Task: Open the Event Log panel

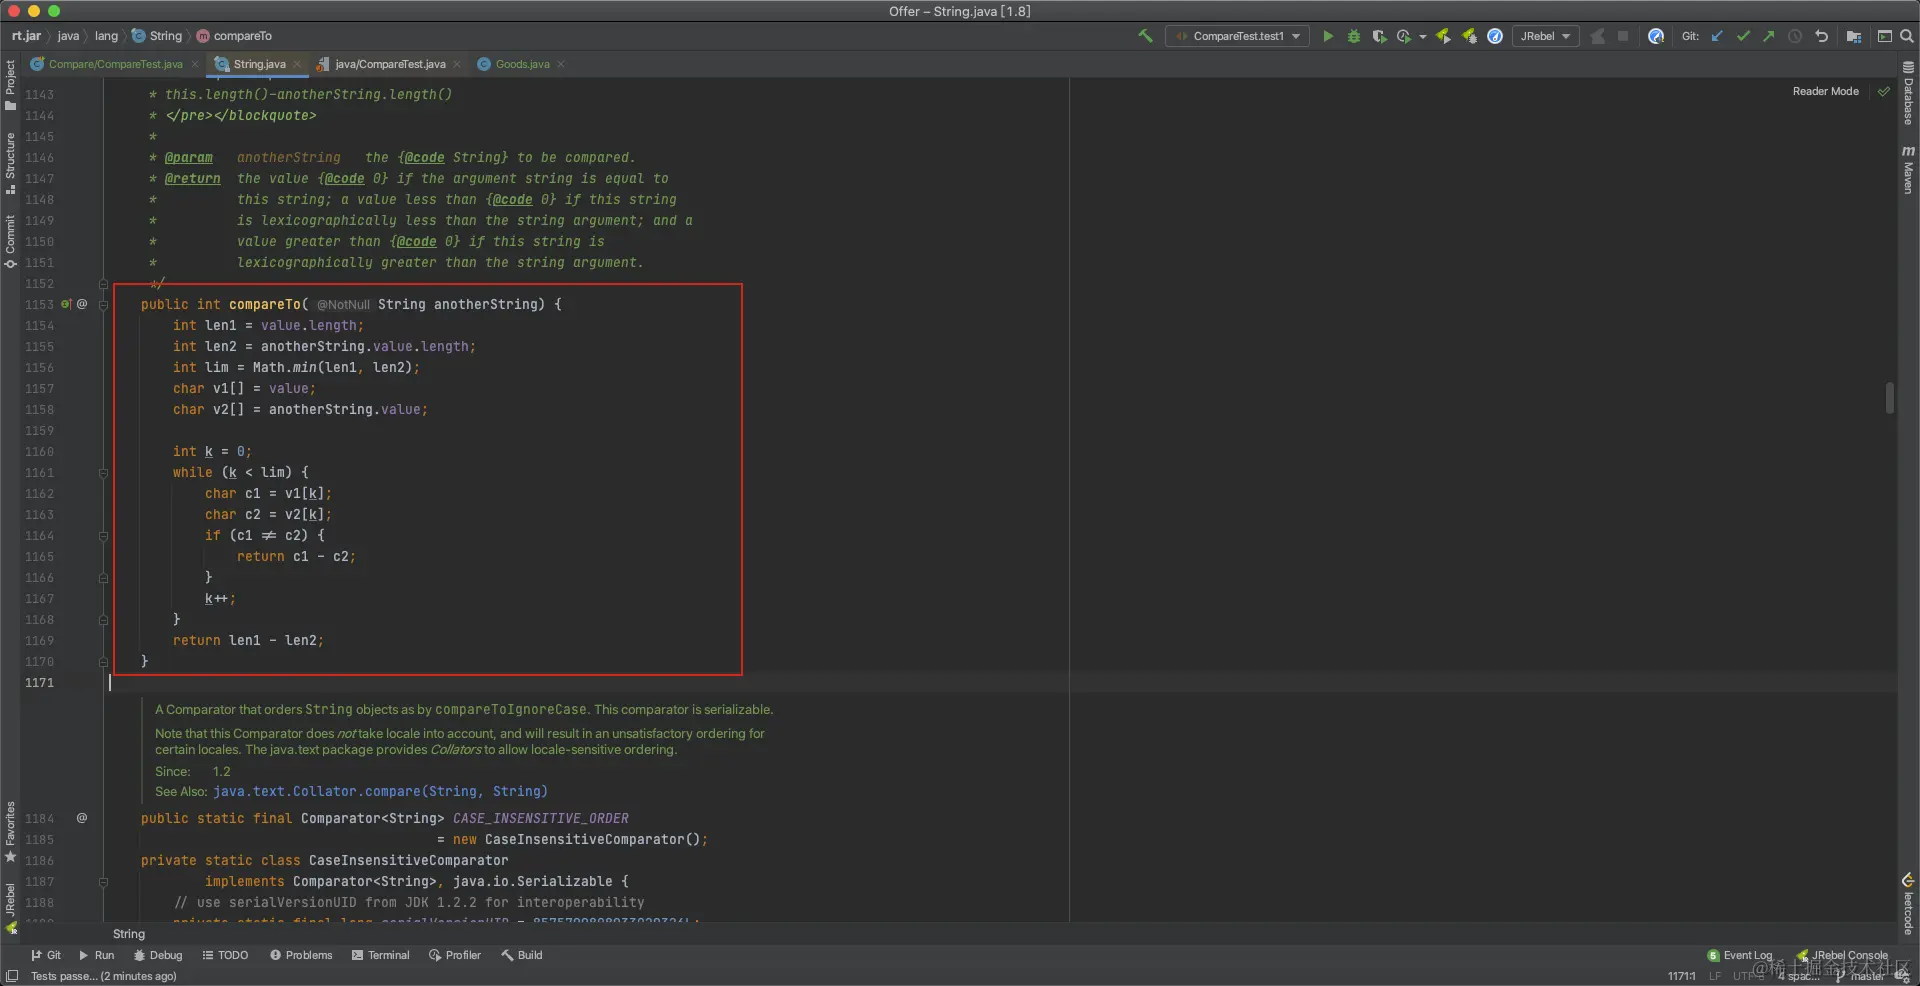Action: [x=1740, y=955]
